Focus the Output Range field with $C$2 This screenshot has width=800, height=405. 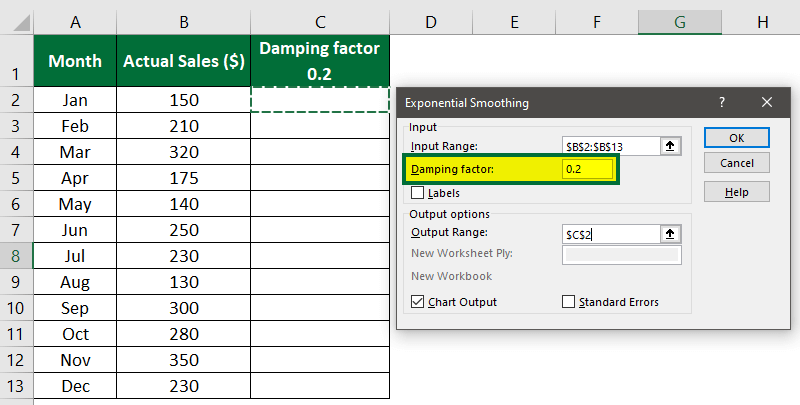click(x=611, y=234)
